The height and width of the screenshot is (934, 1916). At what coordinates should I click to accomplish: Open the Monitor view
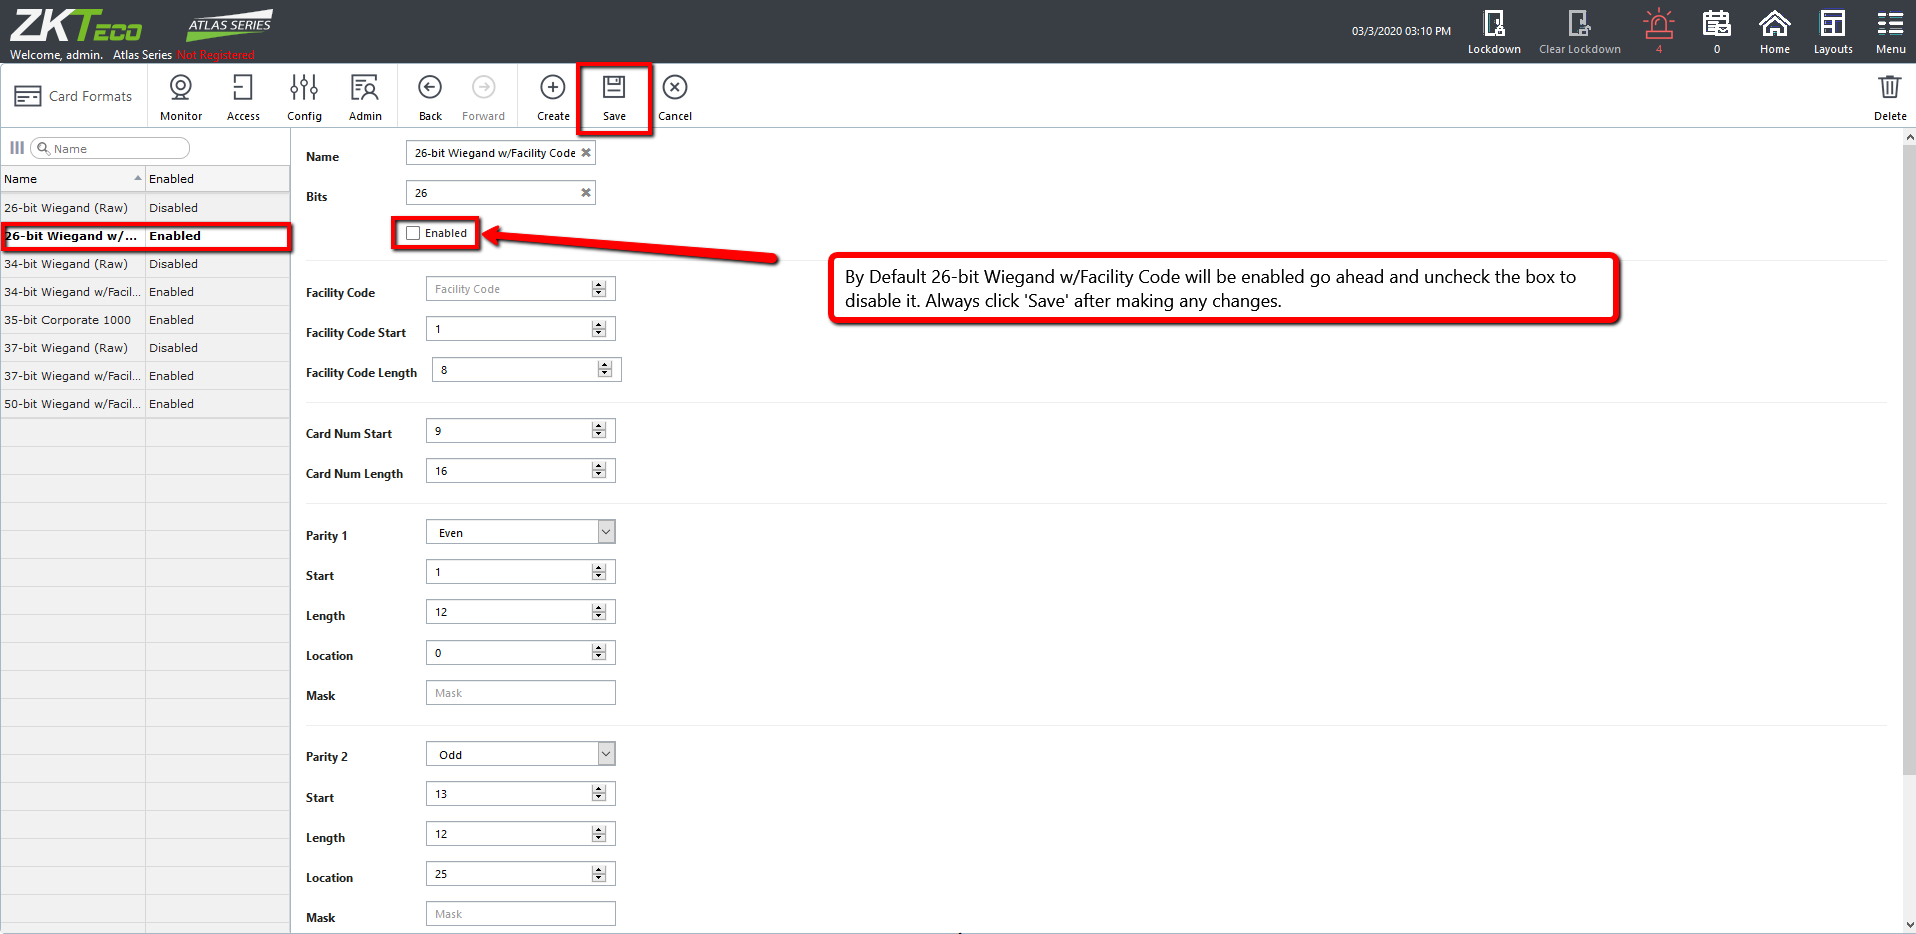[181, 97]
